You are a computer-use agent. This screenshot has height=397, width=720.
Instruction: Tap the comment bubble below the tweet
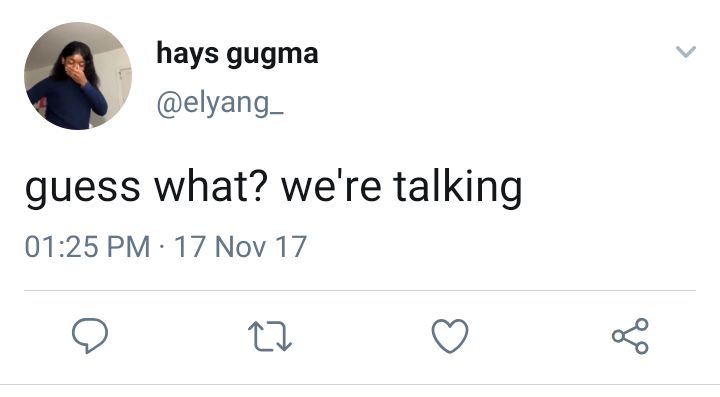90,335
